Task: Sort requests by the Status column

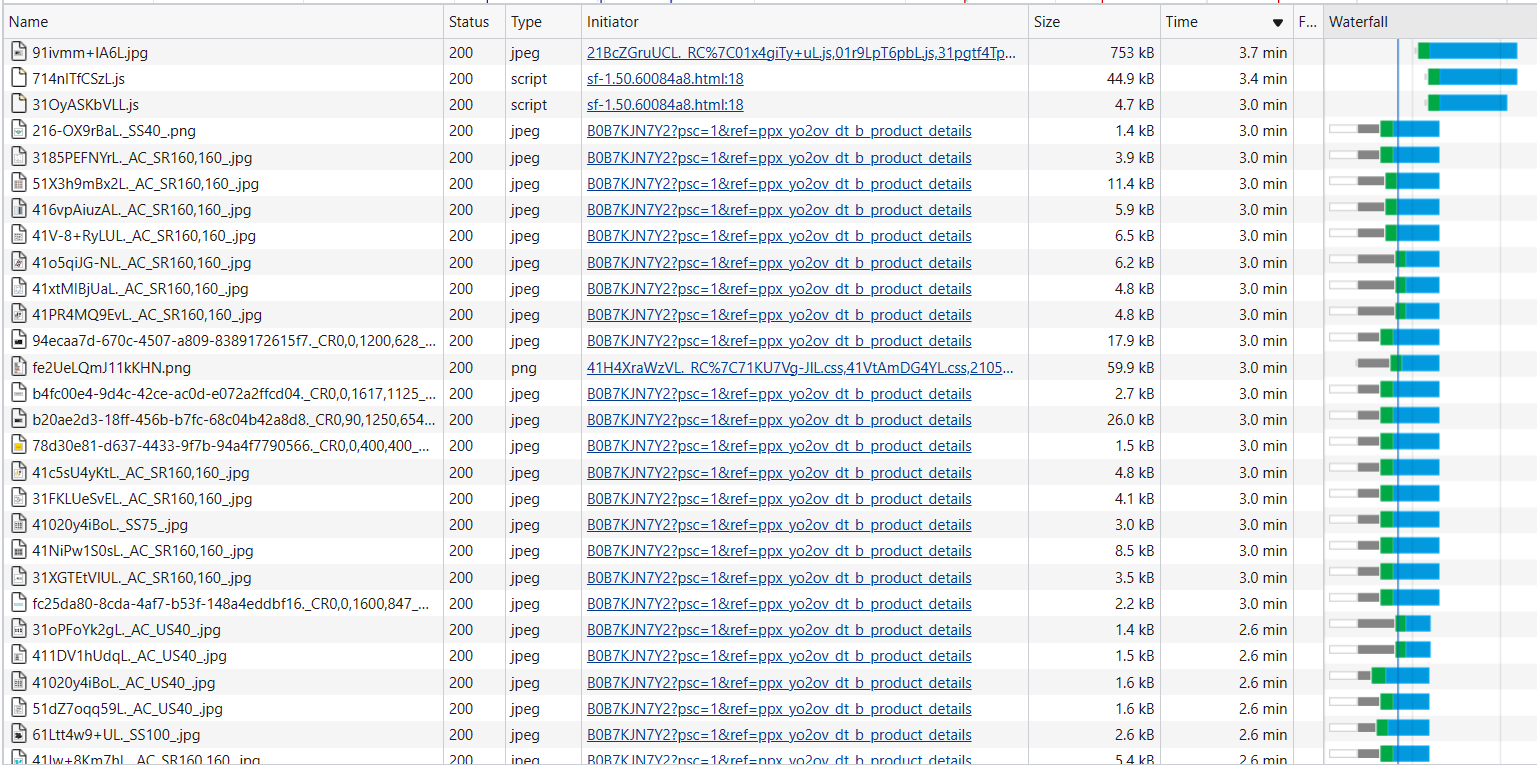Action: click(468, 21)
